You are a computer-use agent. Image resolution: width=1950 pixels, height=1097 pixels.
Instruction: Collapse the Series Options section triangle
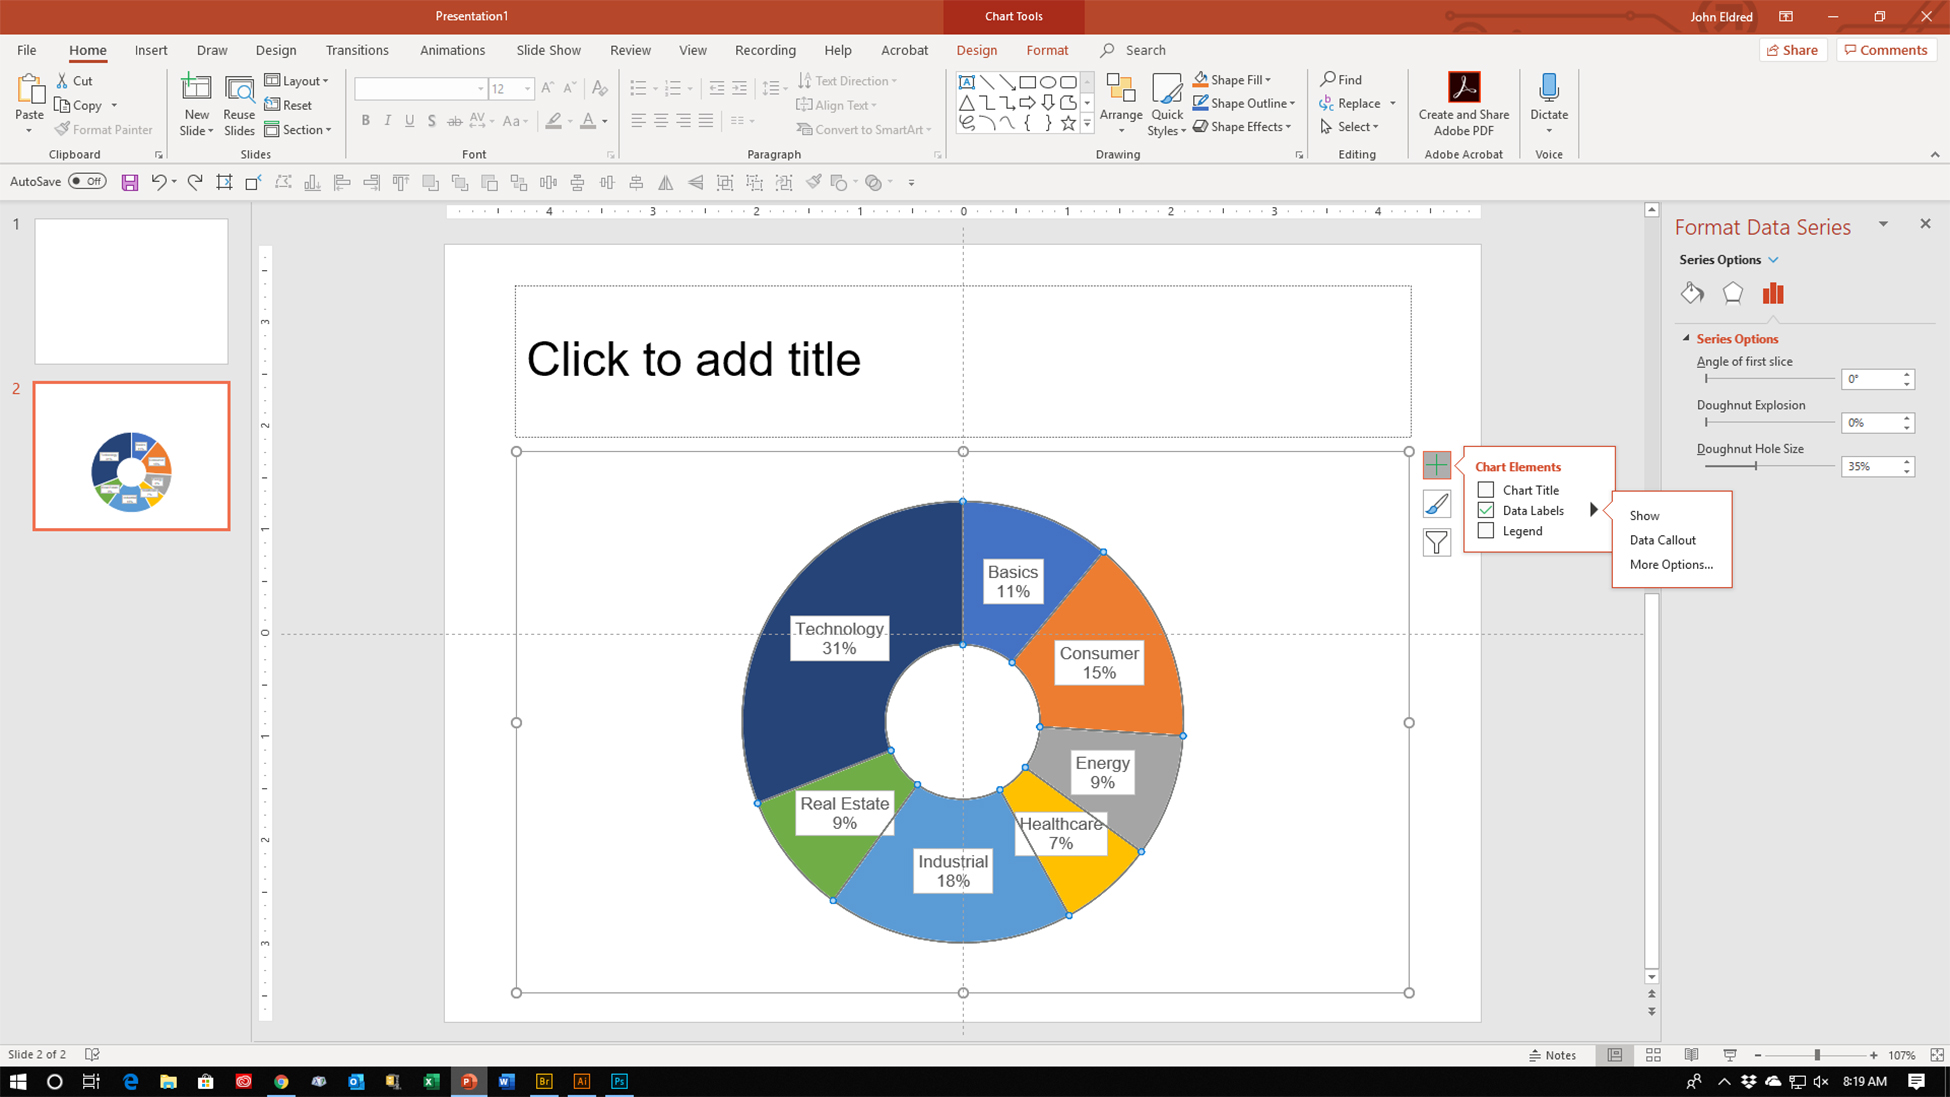click(1686, 339)
